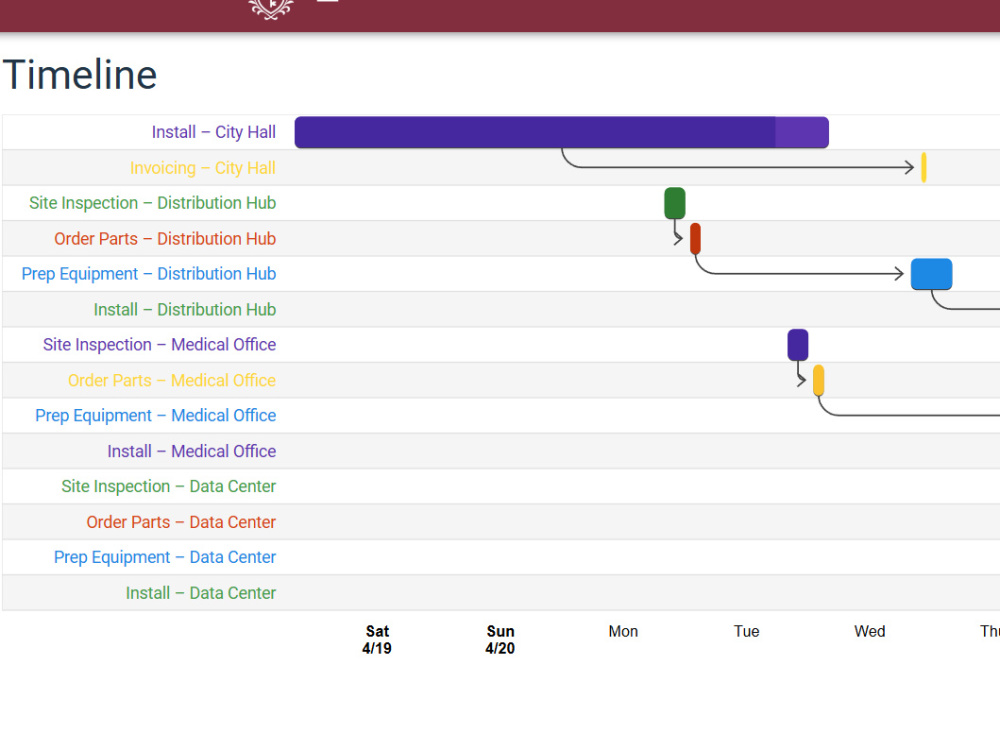
Task: Click the Install – City Hall purple bar
Action: (561, 132)
